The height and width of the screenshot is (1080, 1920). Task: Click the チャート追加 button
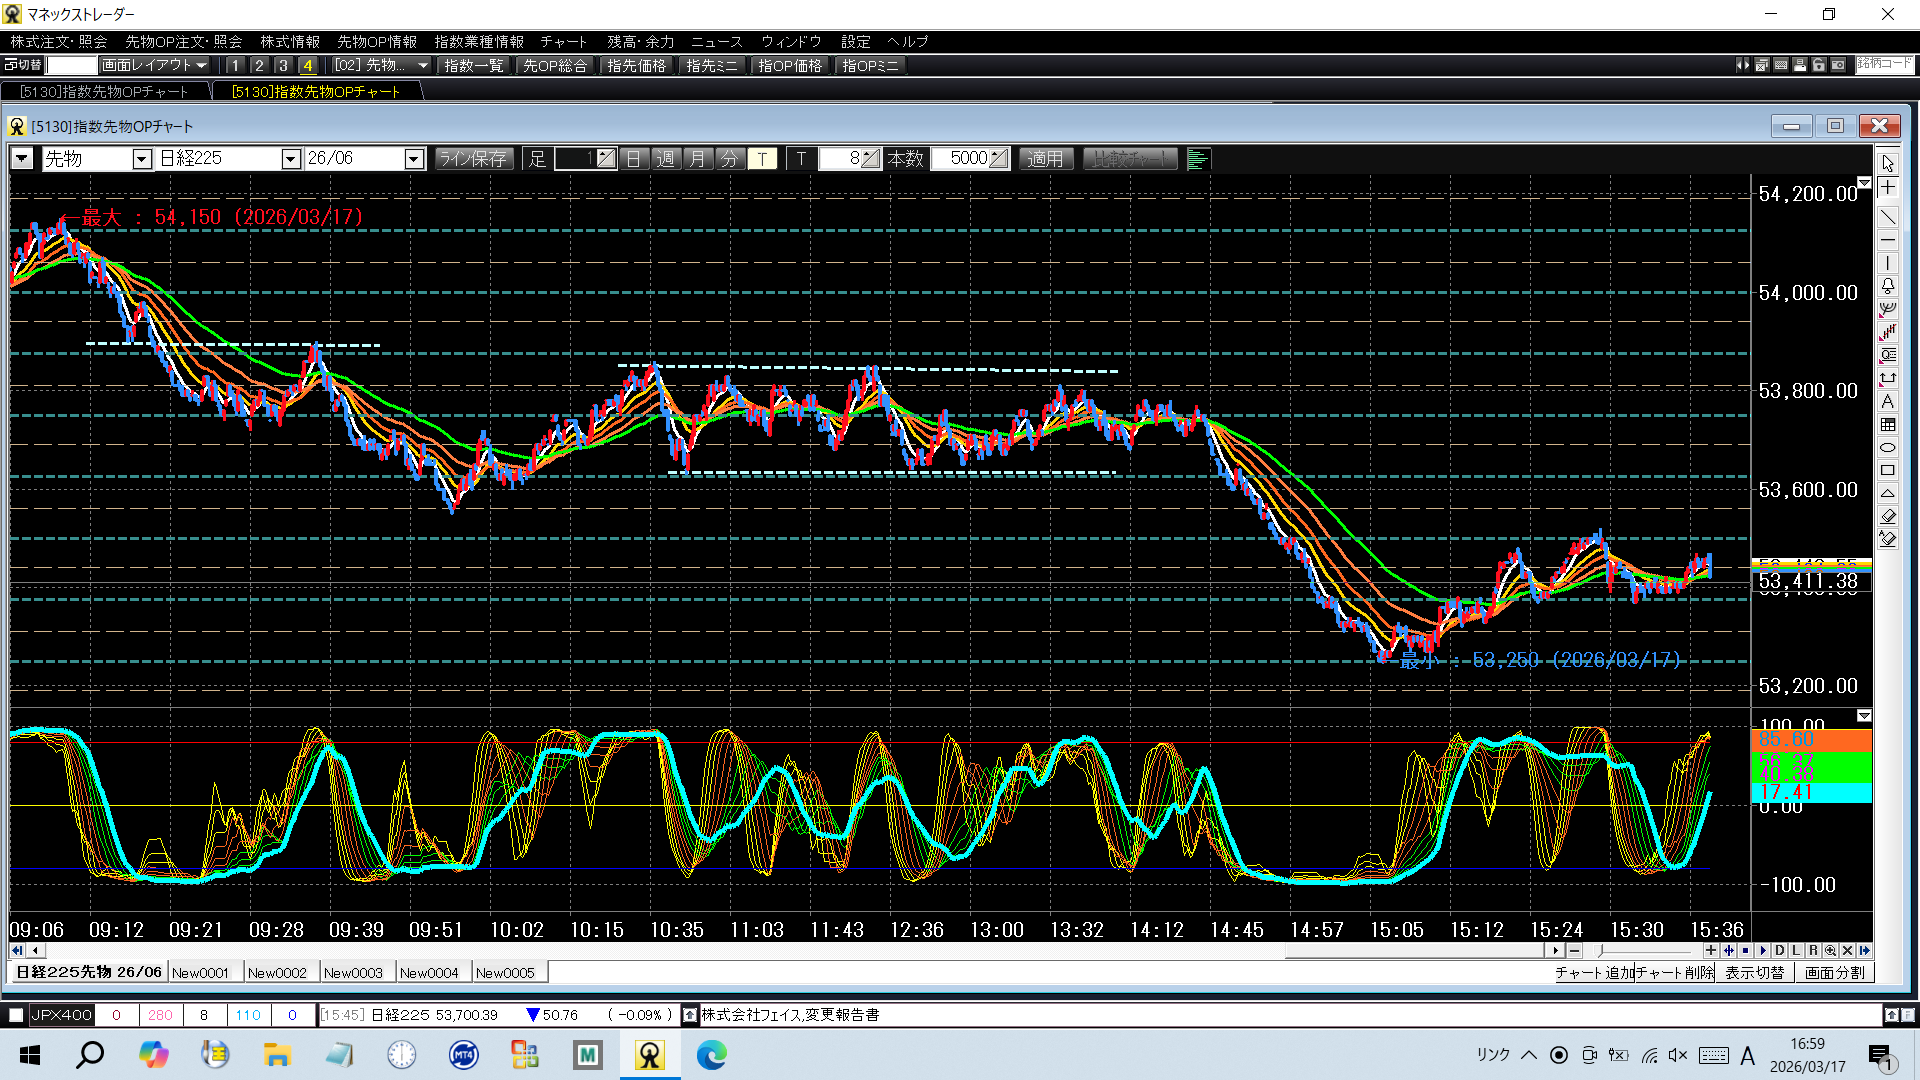coord(1594,972)
